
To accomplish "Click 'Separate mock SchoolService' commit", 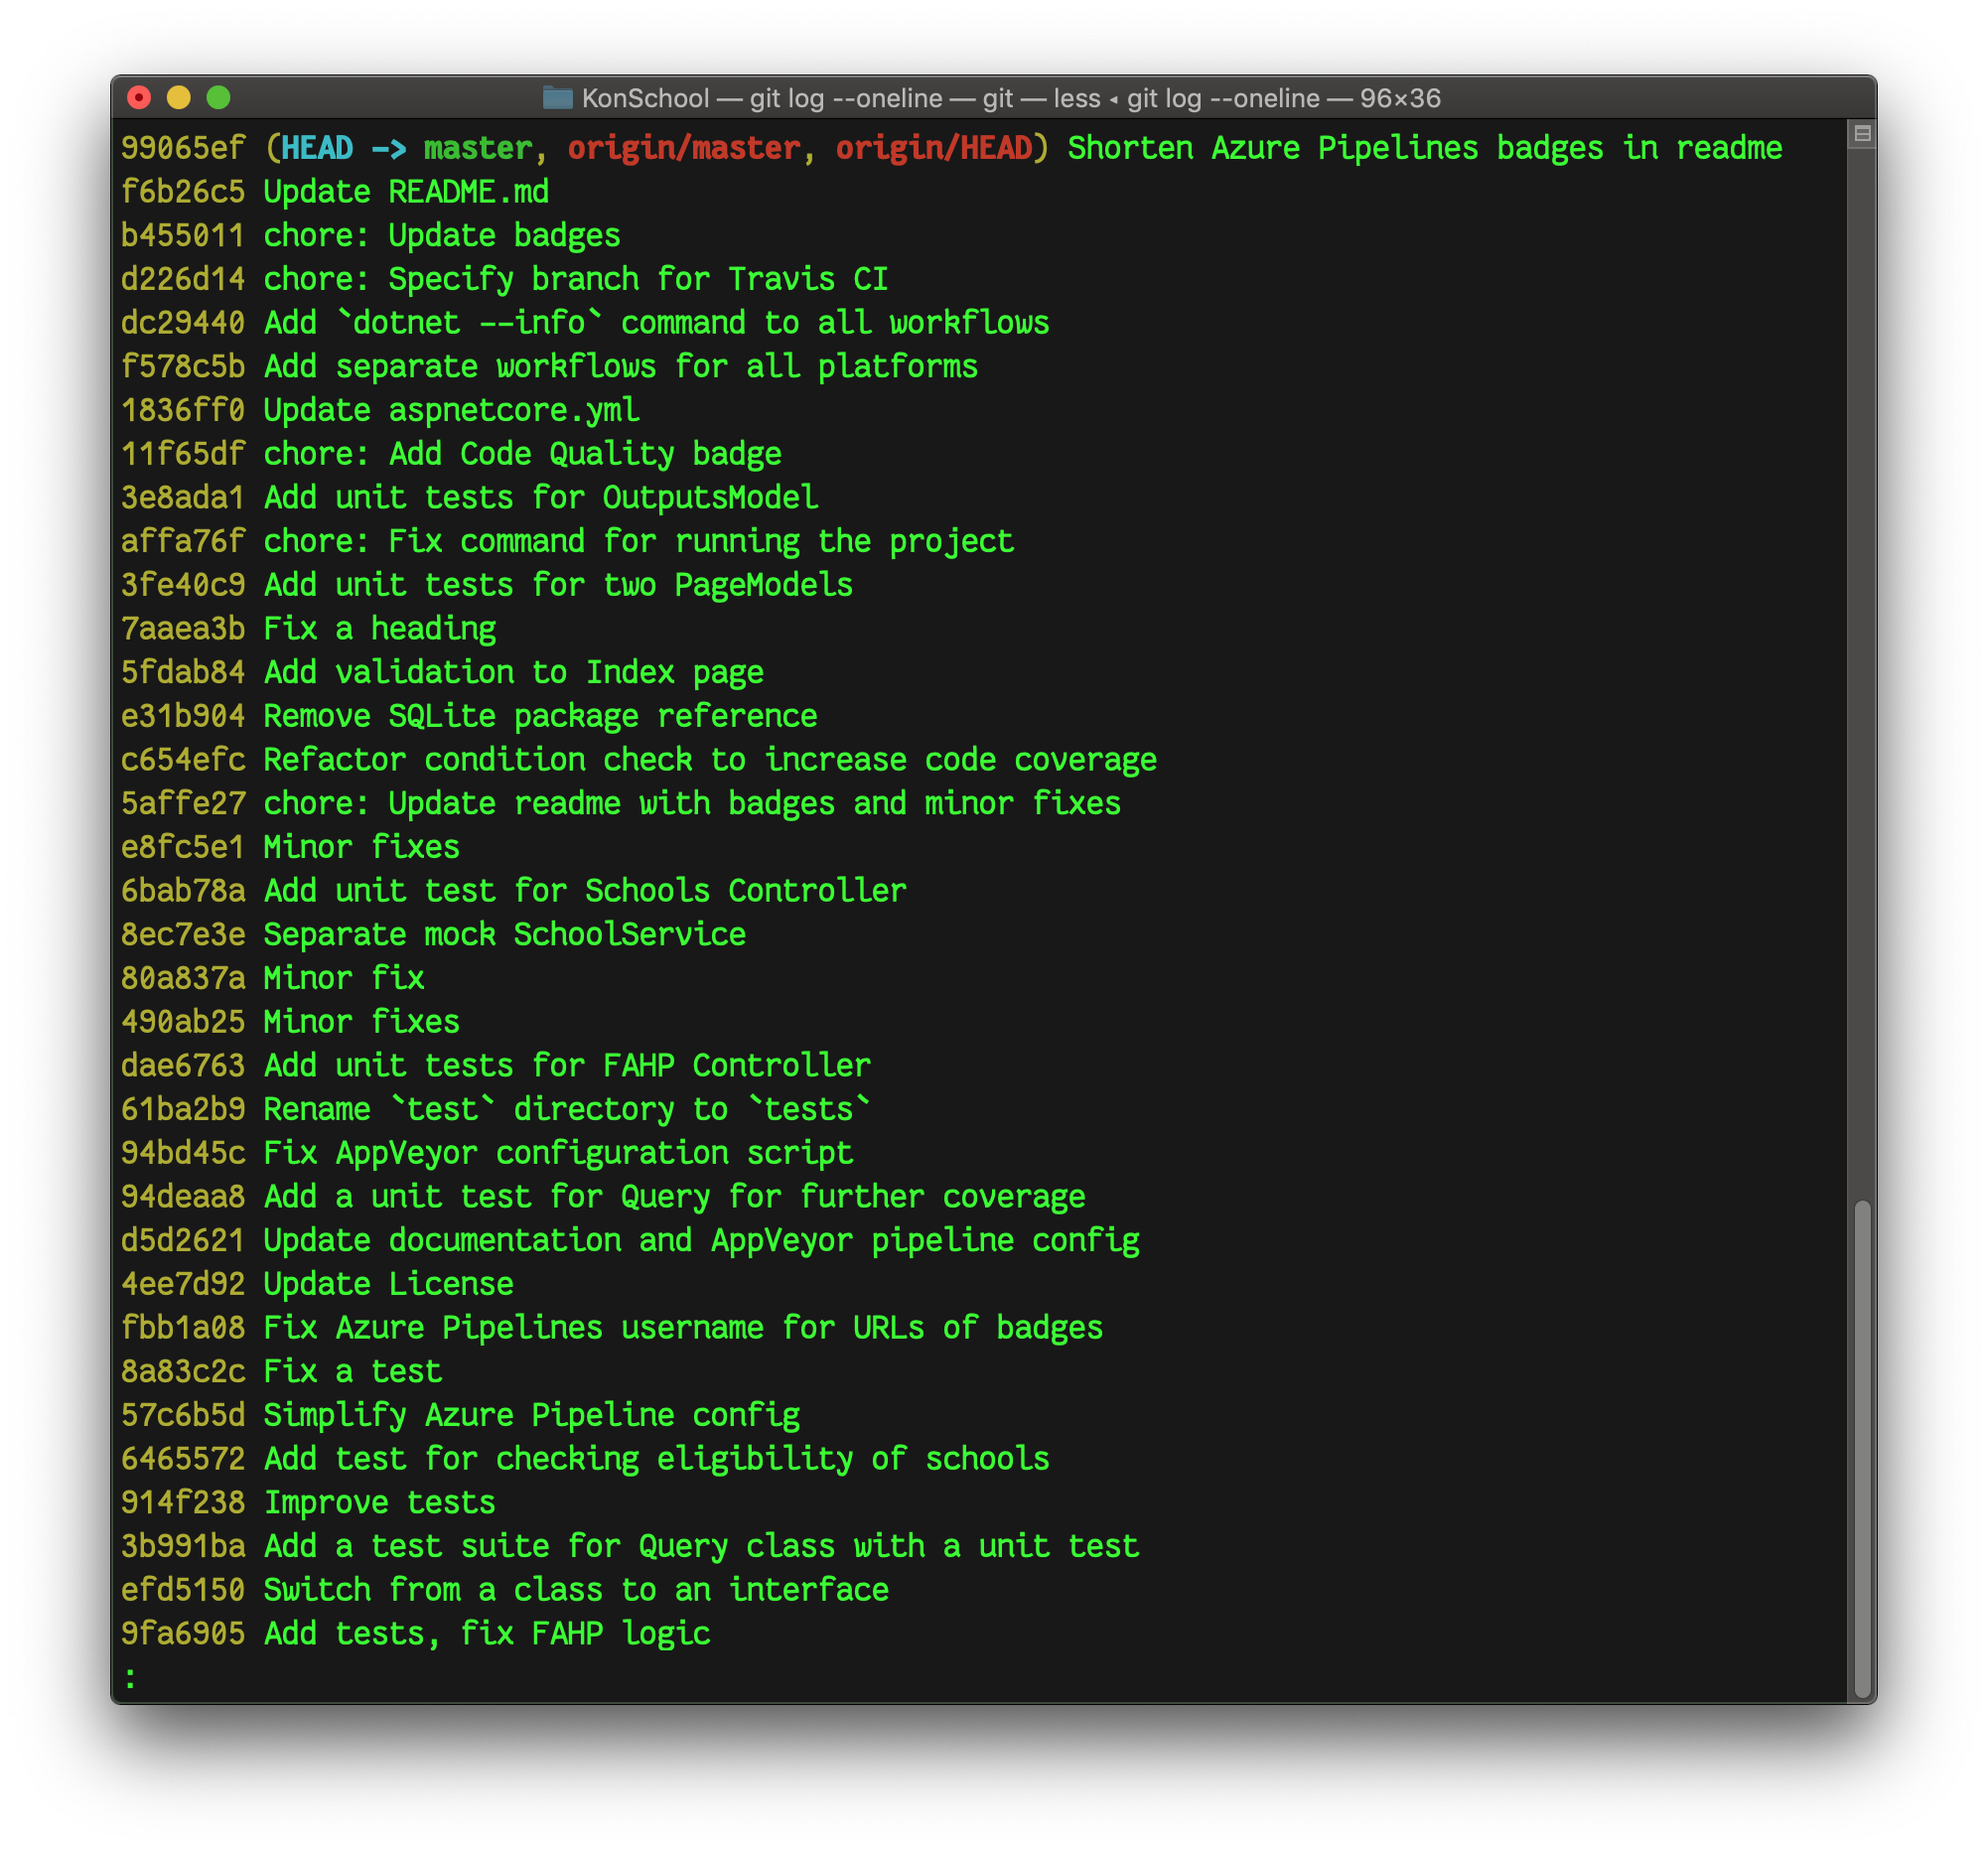I will (x=504, y=934).
